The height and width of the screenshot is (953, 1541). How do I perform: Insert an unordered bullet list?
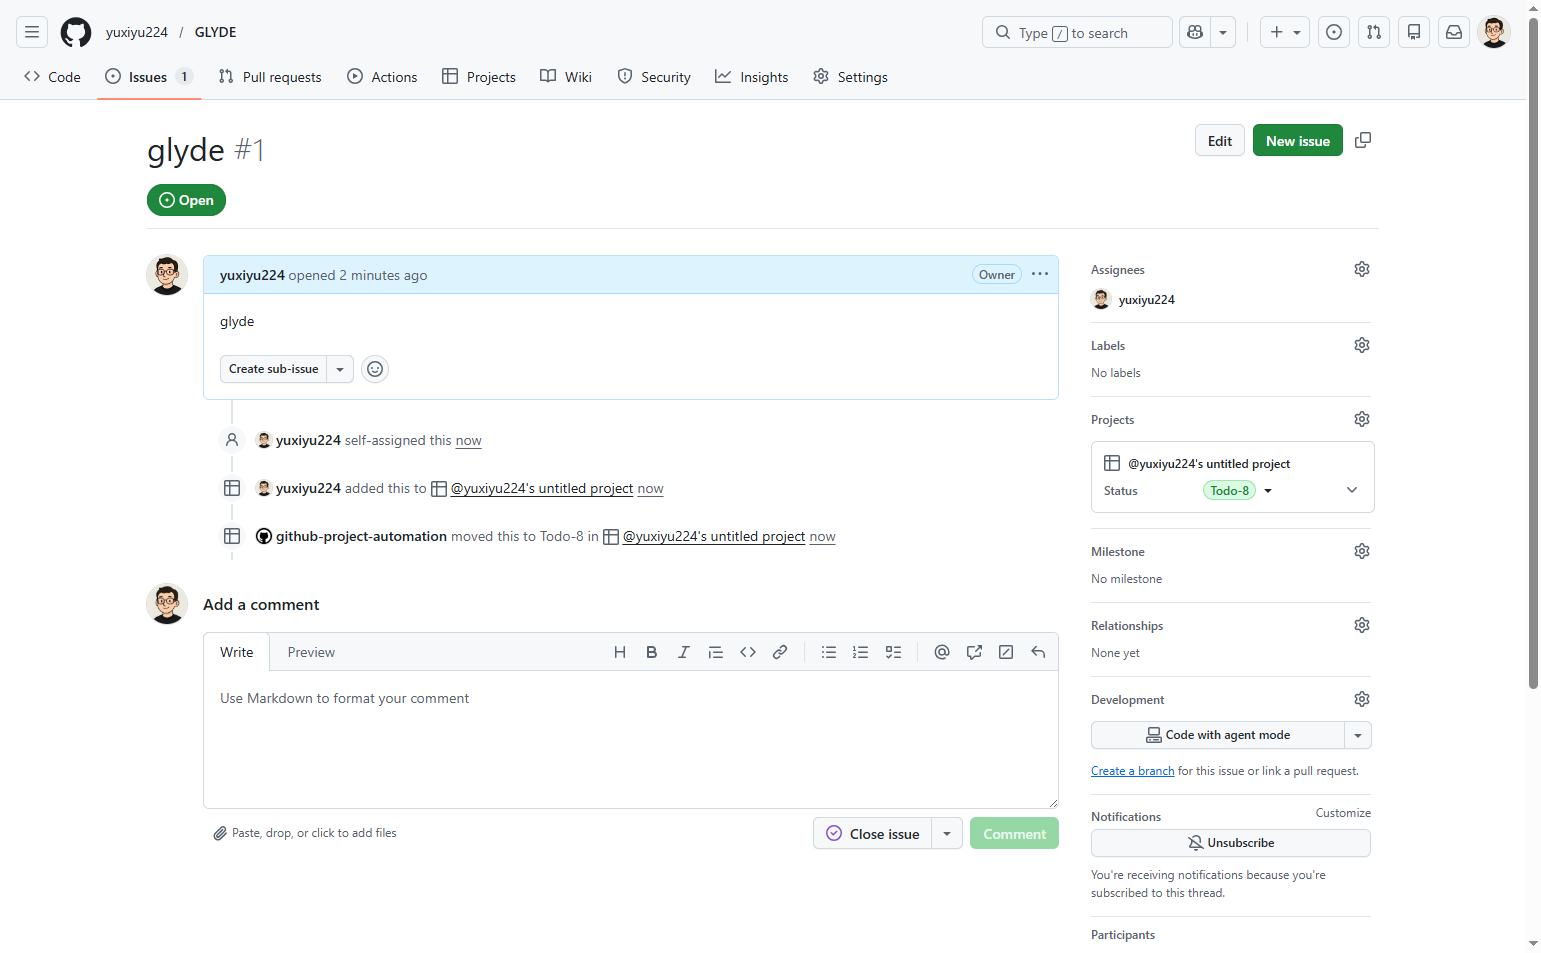pos(829,652)
